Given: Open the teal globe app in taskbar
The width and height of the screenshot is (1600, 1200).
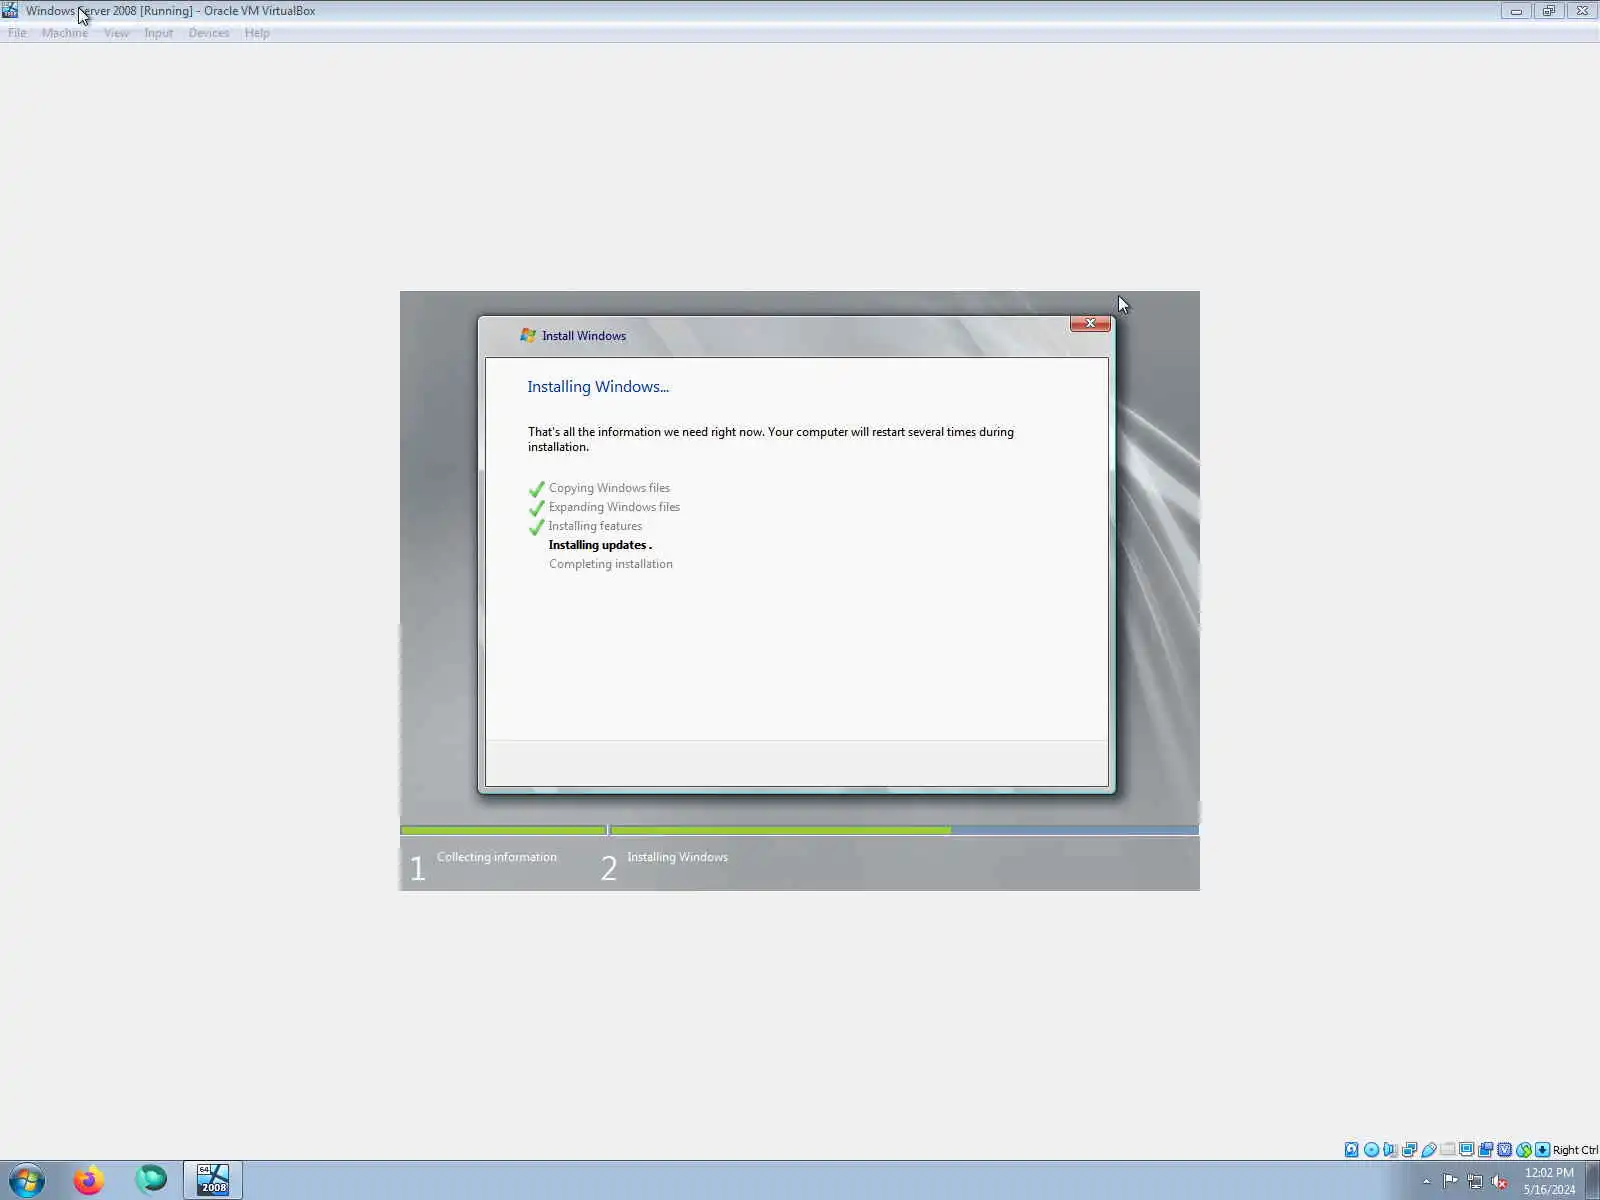Looking at the screenshot, I should click(x=151, y=1181).
